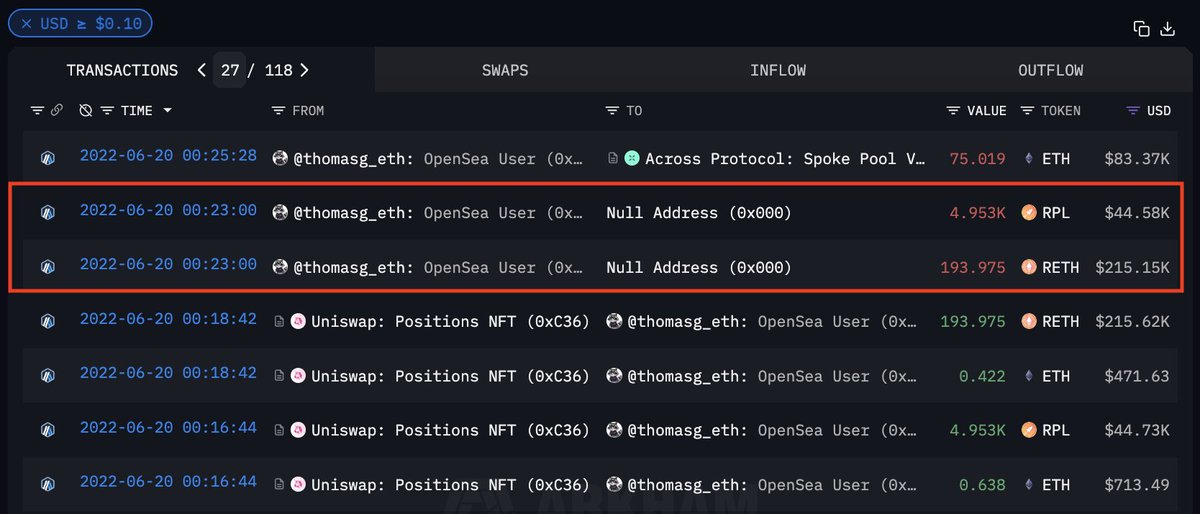
Task: Open the VALUE column filter
Action: pyautogui.click(x=953, y=110)
